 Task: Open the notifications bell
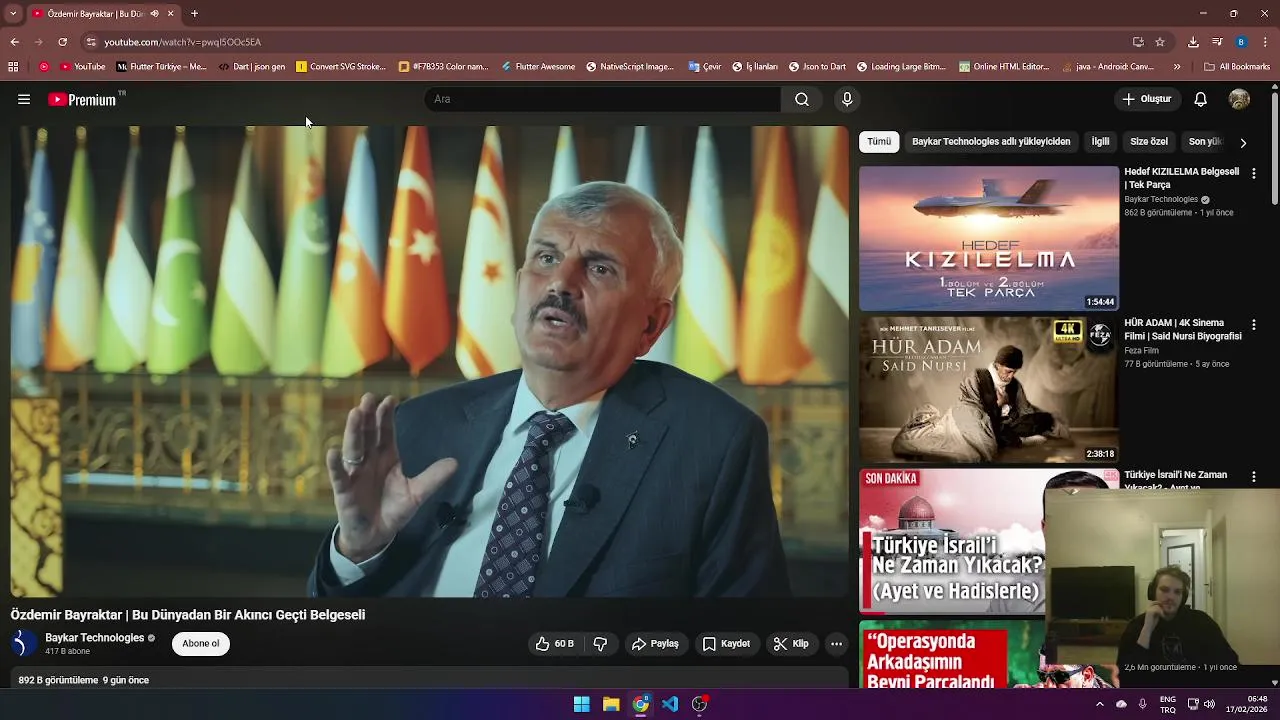tap(1201, 99)
